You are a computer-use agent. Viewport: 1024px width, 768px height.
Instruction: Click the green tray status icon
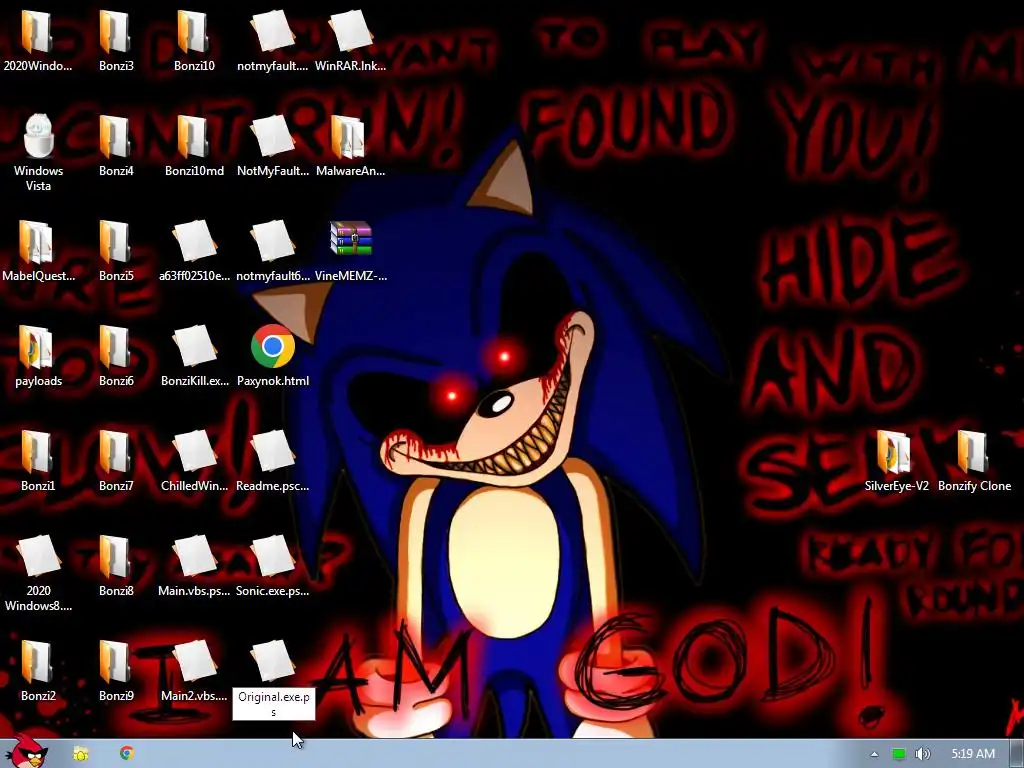[899, 754]
